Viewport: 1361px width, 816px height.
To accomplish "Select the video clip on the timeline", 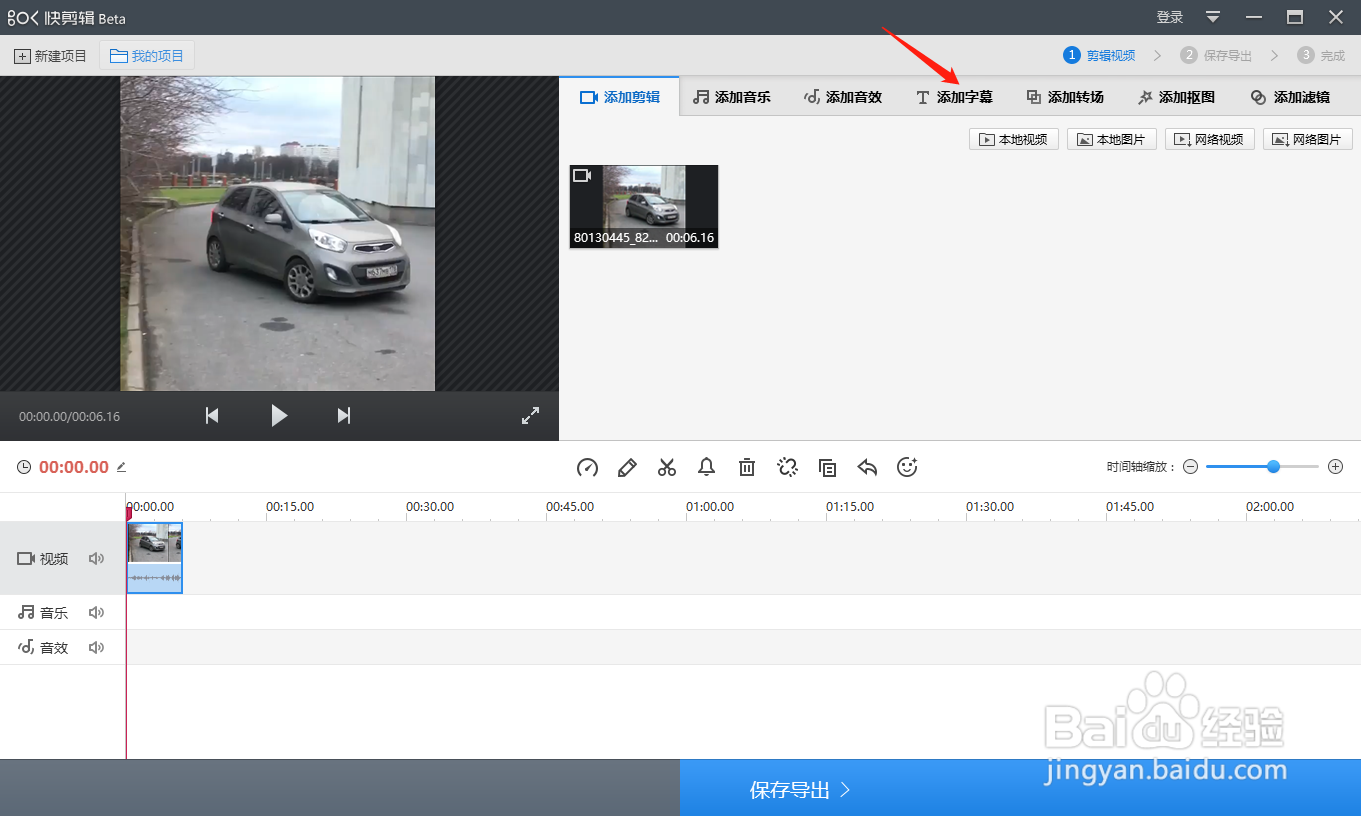I will [x=155, y=558].
